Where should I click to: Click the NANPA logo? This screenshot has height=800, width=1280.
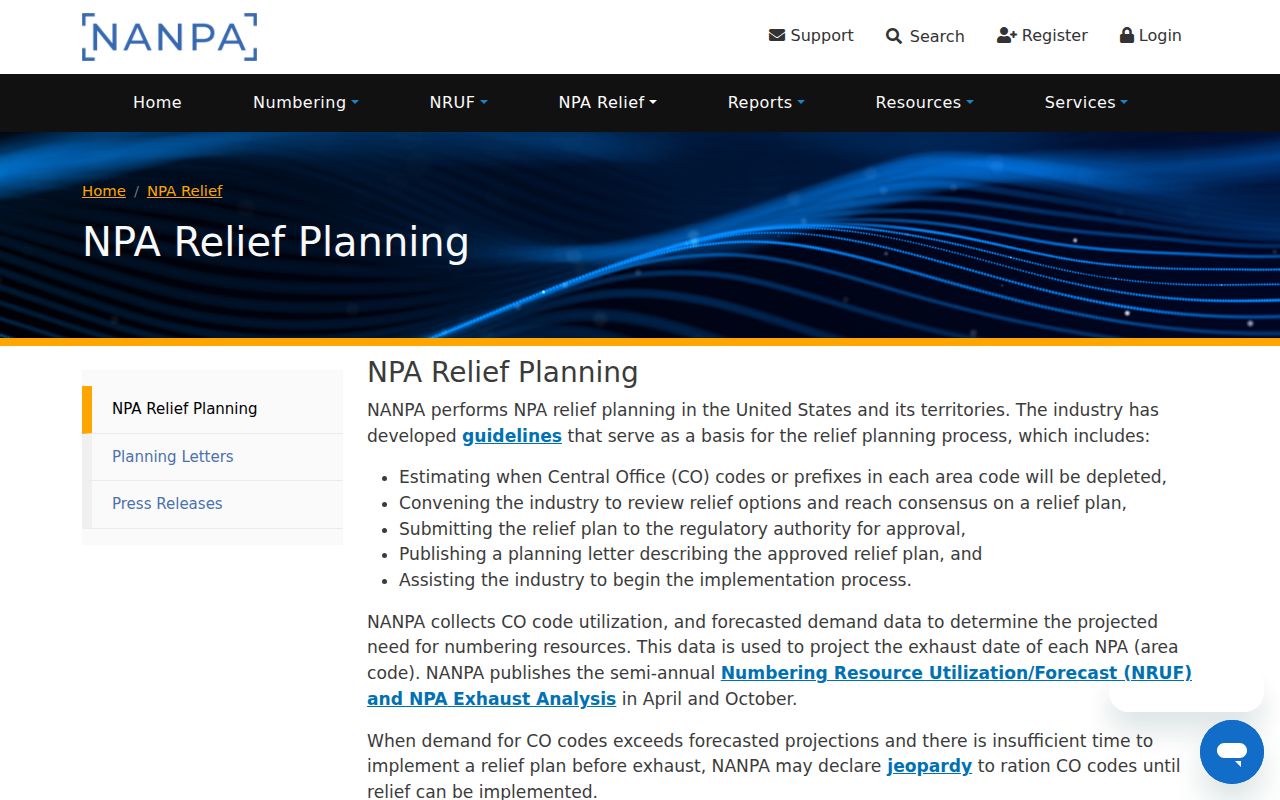click(x=170, y=37)
